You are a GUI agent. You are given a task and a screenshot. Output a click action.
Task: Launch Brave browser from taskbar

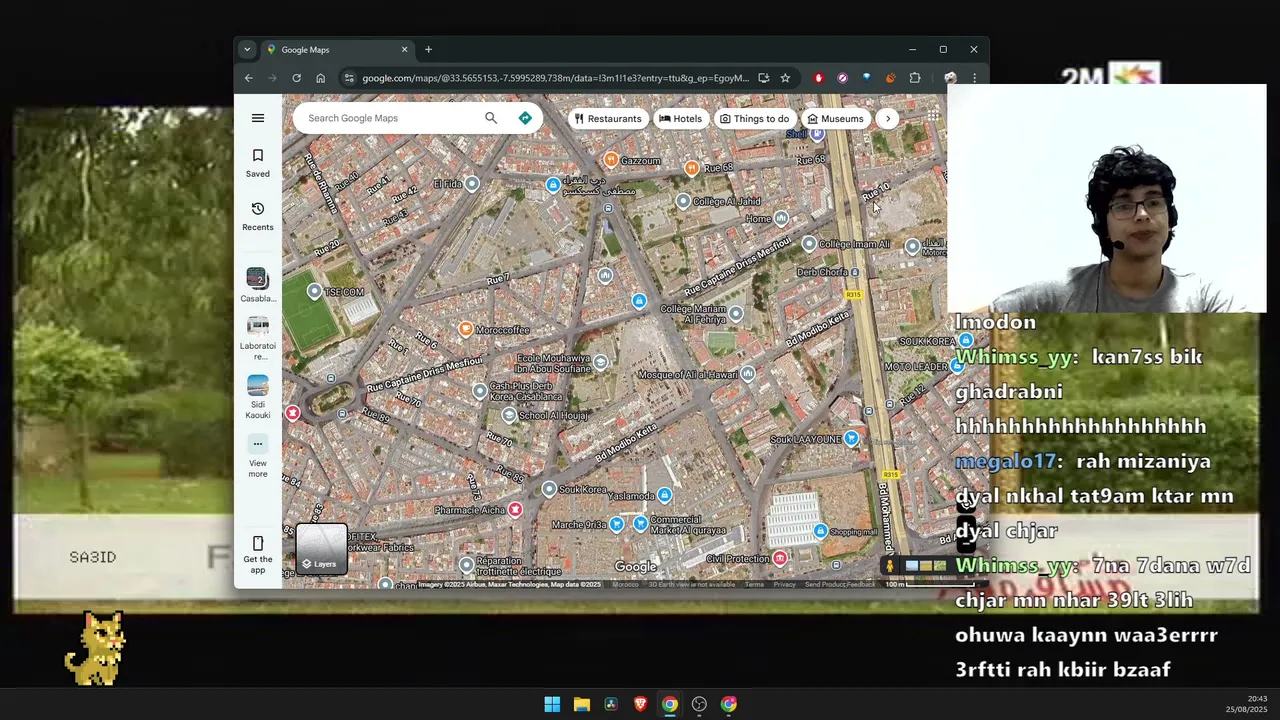pos(640,704)
